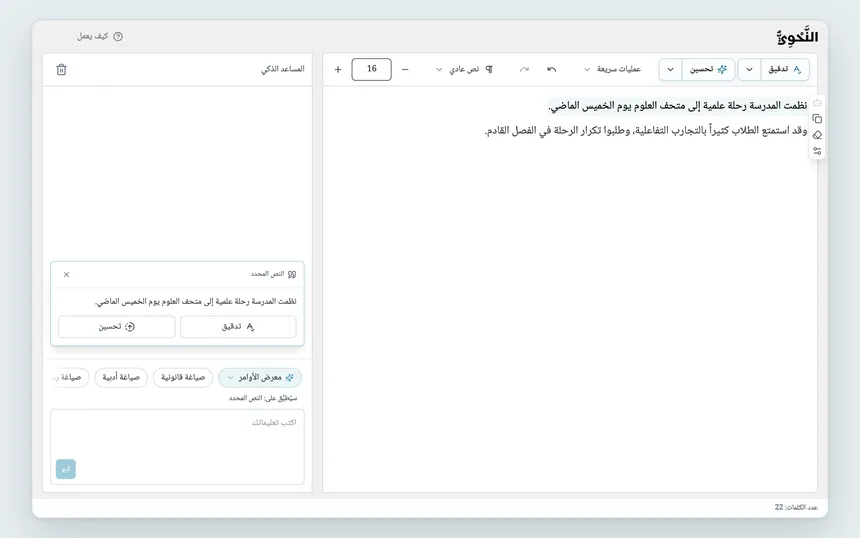This screenshot has width=860, height=538.
Task: Click the highlighted first sentence in editor
Action: pos(678,105)
